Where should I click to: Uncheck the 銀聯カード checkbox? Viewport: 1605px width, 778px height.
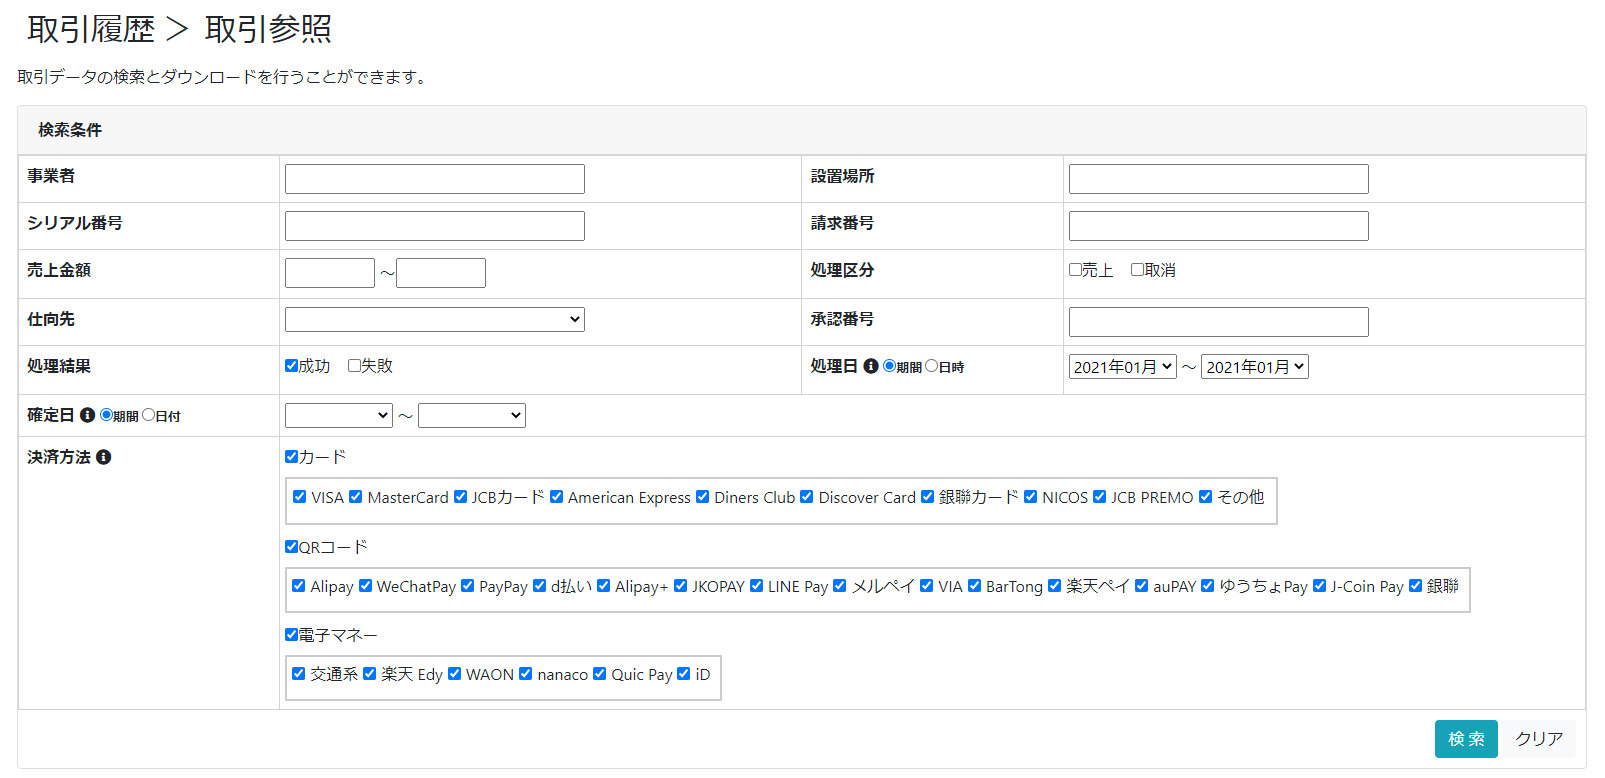[927, 497]
